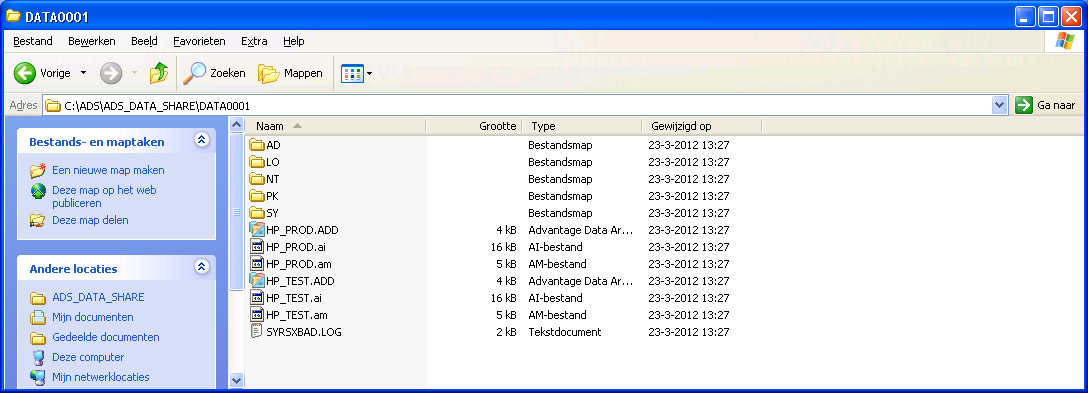Image resolution: width=1088 pixels, height=393 pixels.
Task: Open the Bewerken menu
Action: coord(92,41)
